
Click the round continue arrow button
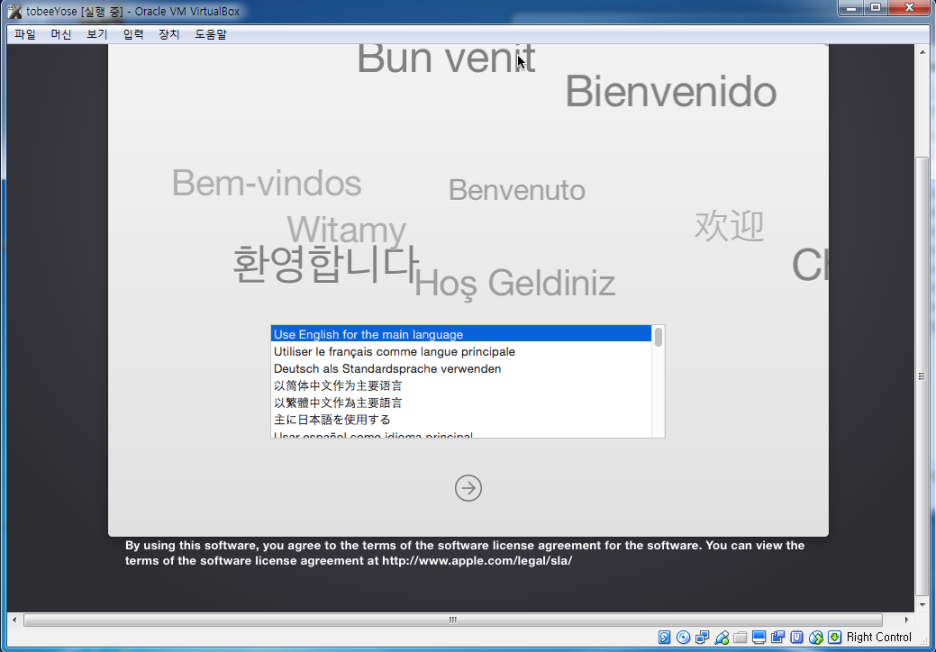point(468,488)
